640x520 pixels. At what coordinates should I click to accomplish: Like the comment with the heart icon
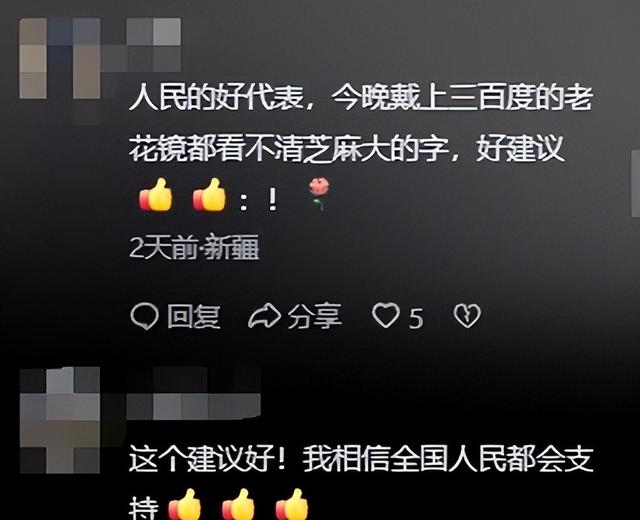pos(386,316)
